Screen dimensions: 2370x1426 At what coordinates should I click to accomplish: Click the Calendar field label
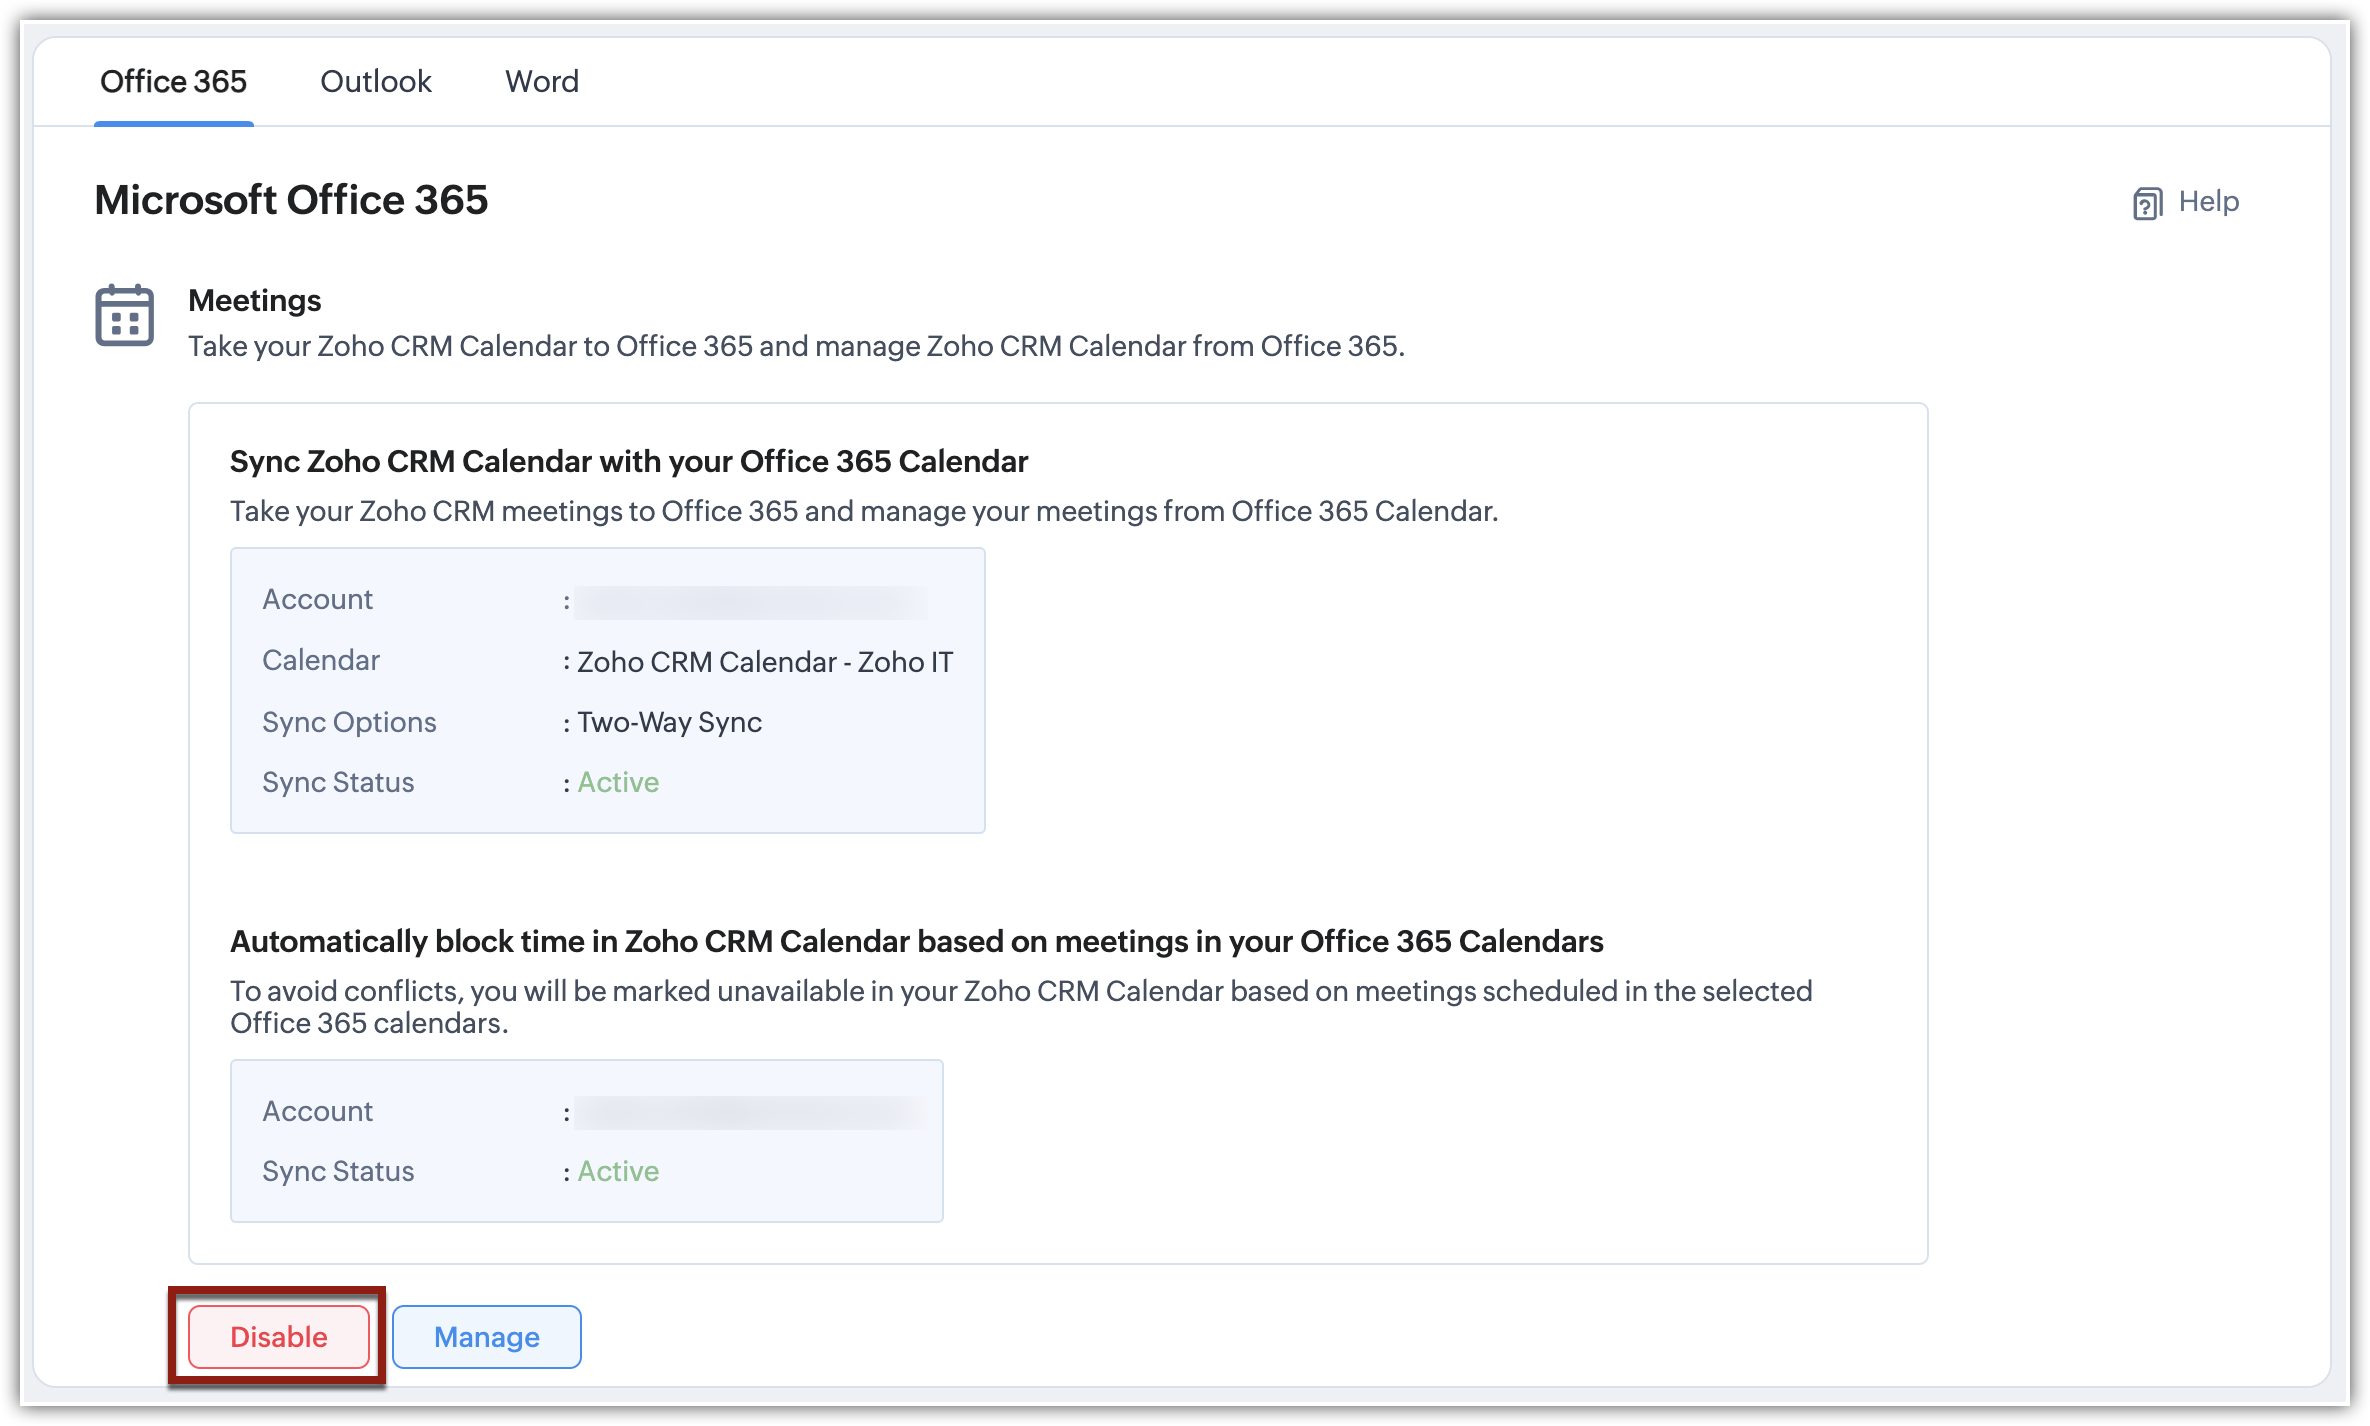(x=321, y=660)
